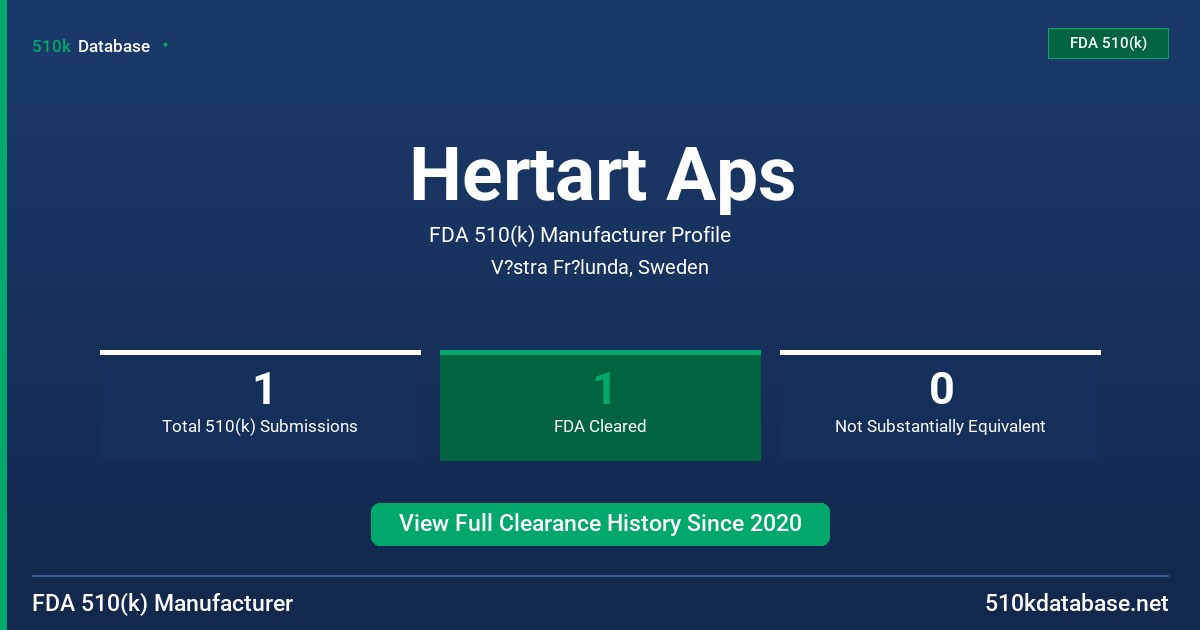Click View Full Clearance History Since 2020

(600, 524)
